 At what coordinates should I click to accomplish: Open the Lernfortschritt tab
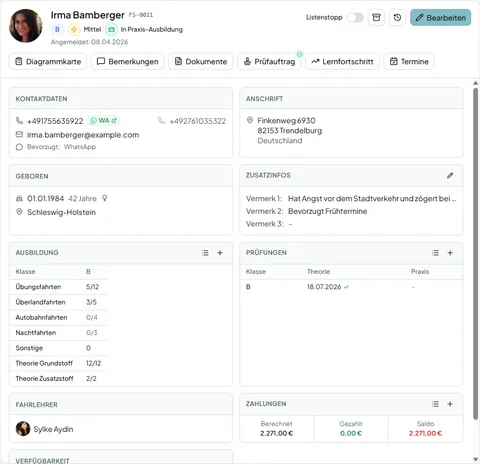click(x=342, y=61)
